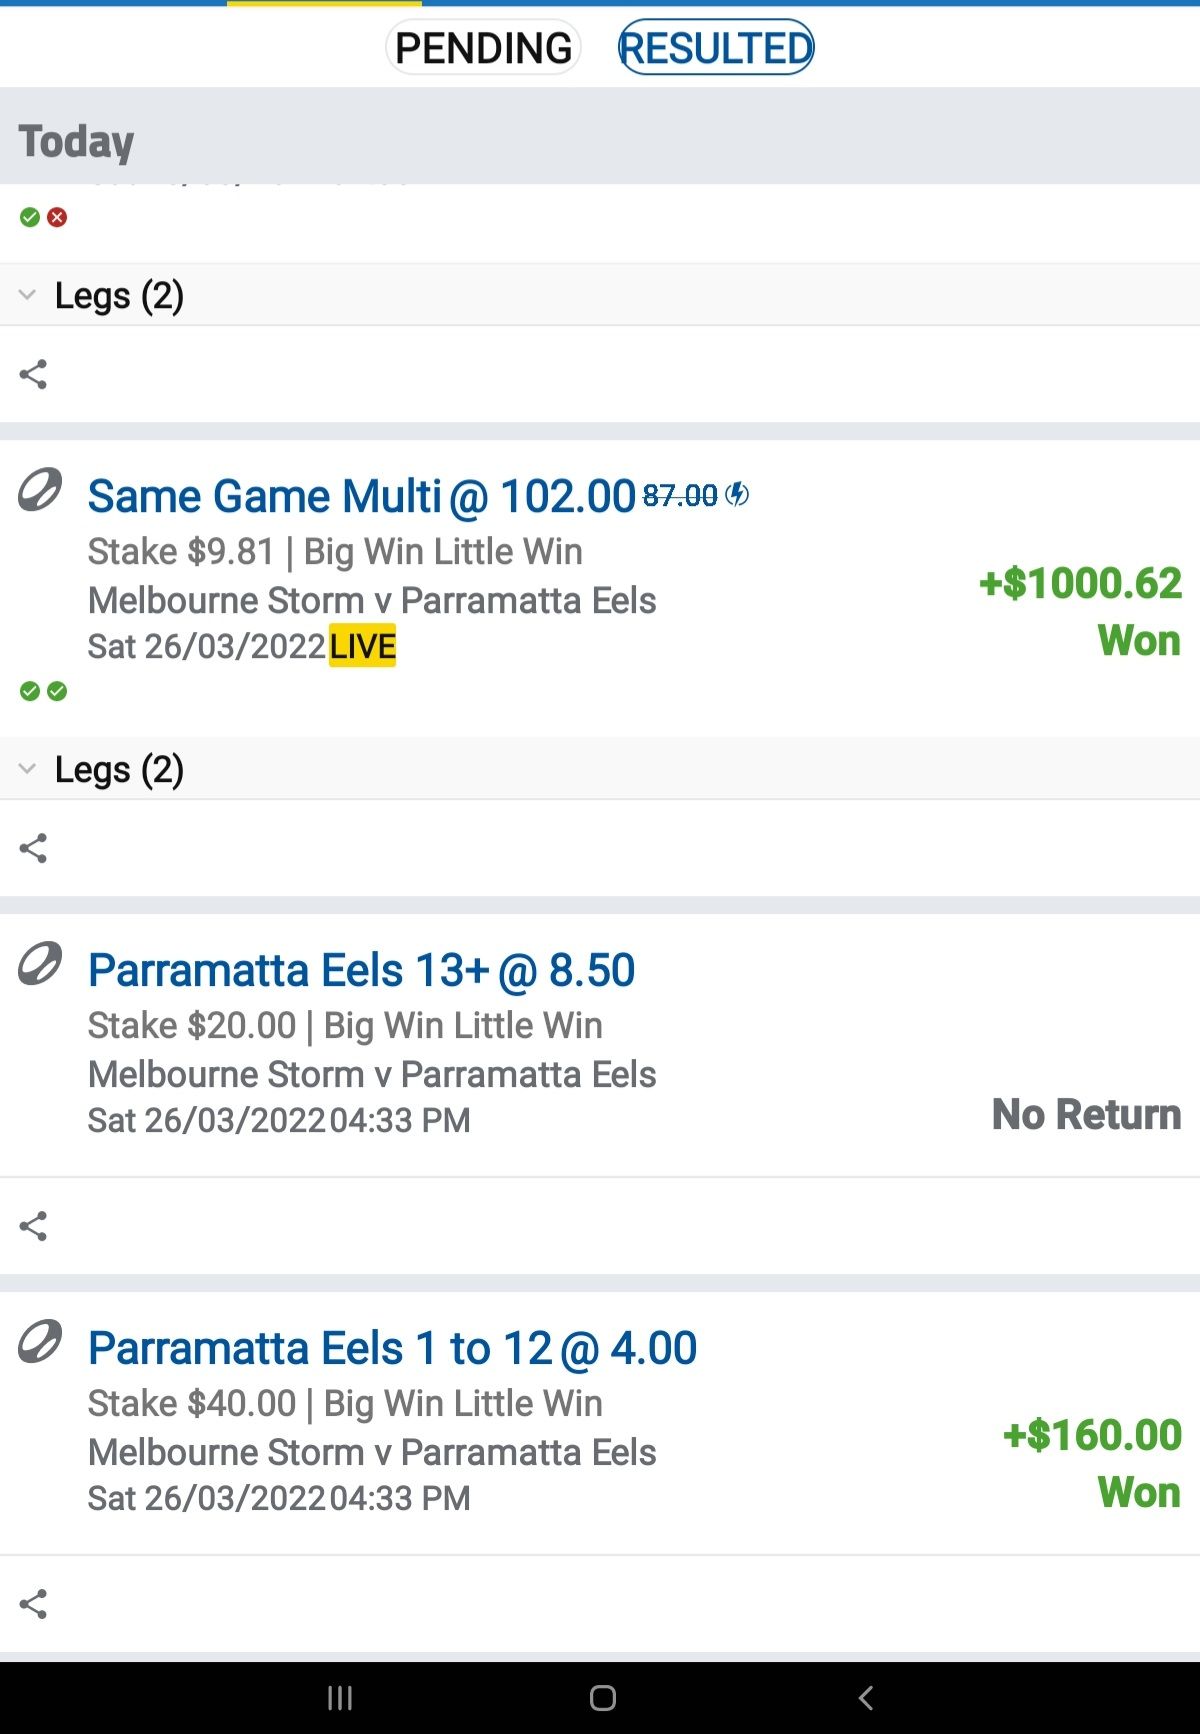Tap the red cross leg result indicator
The height and width of the screenshot is (1734, 1200).
coord(57,217)
